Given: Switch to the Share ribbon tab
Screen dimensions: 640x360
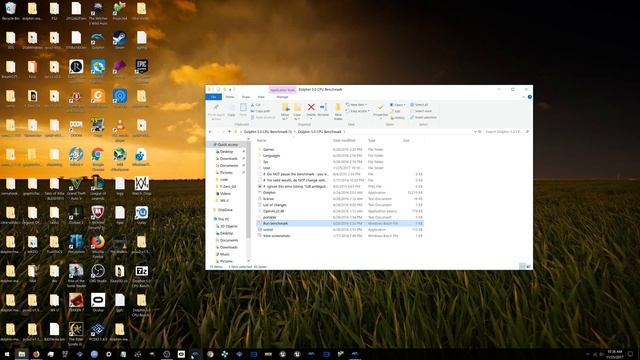Looking at the screenshot, I should tap(246, 97).
